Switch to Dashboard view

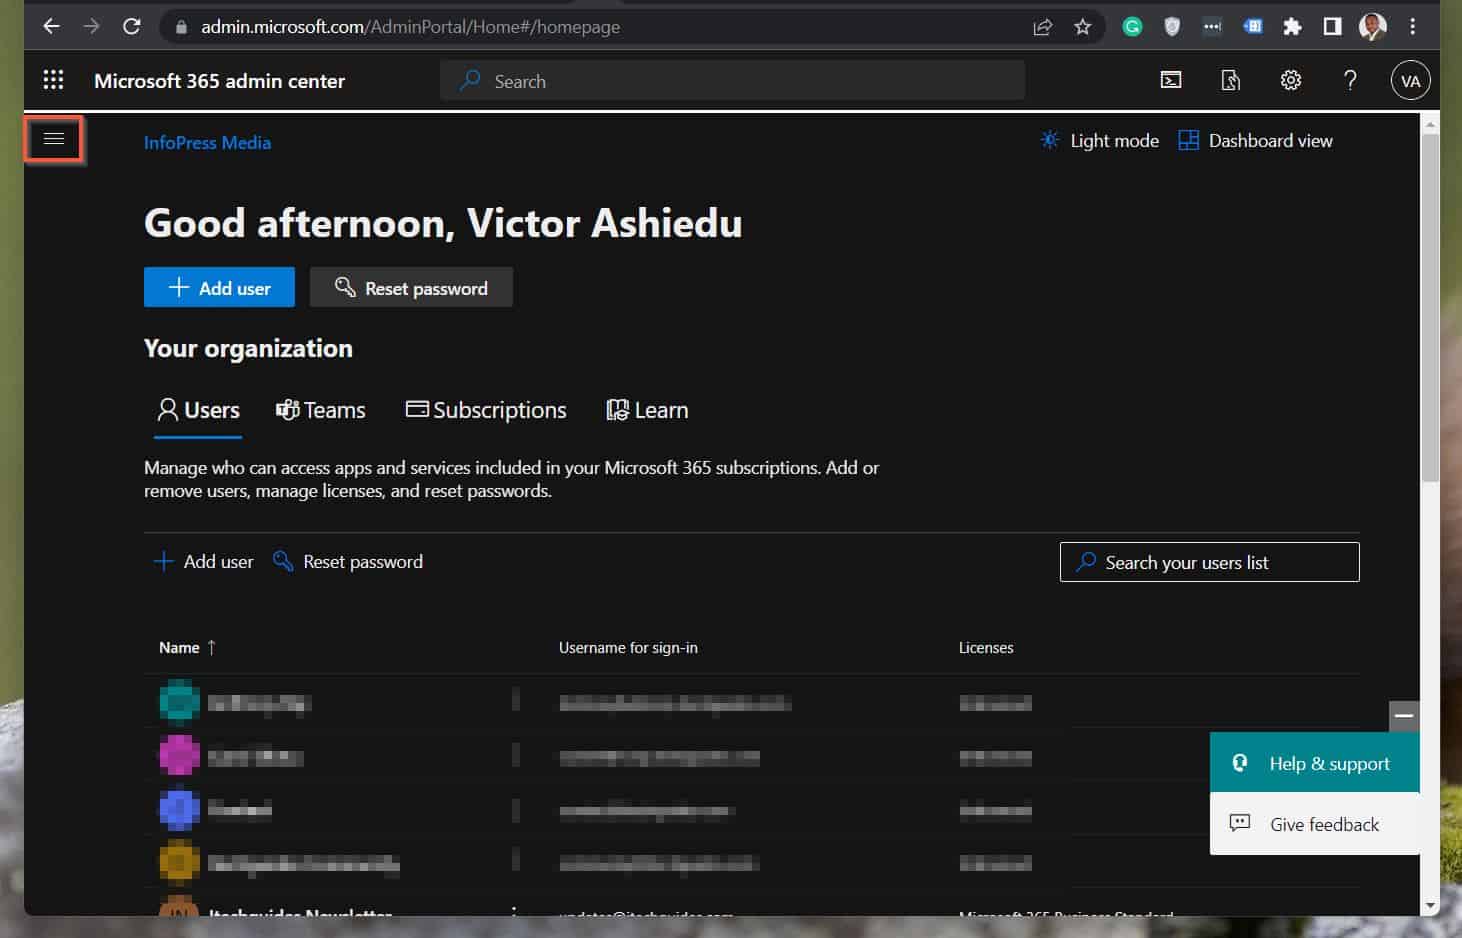[x=1255, y=141]
